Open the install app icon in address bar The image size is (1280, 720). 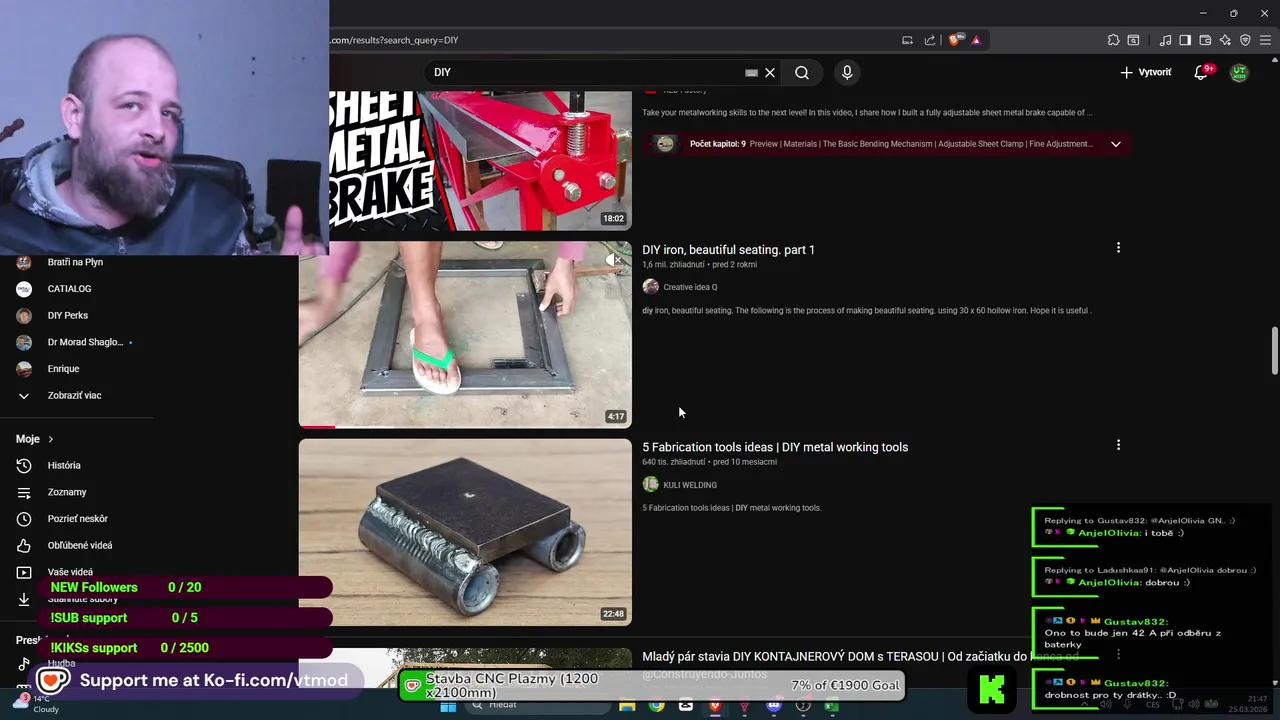(x=907, y=40)
